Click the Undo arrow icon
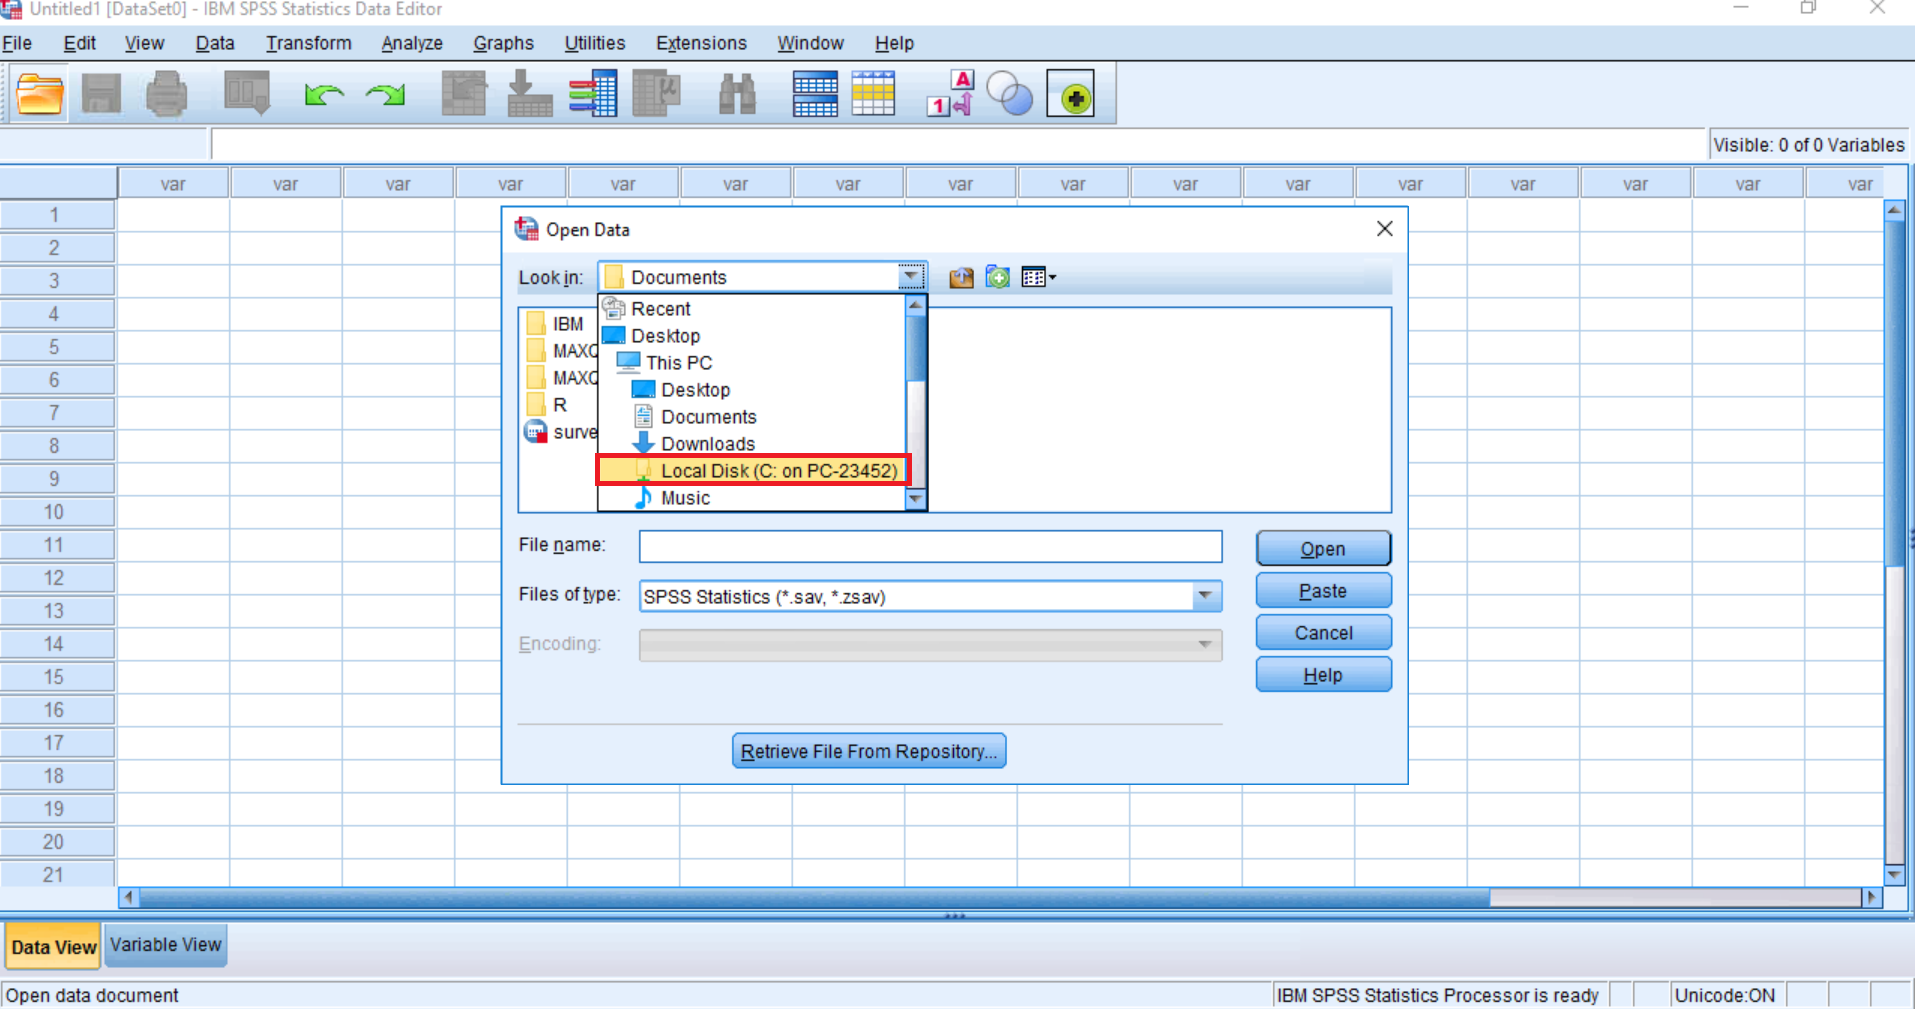1915x1009 pixels. (x=324, y=95)
